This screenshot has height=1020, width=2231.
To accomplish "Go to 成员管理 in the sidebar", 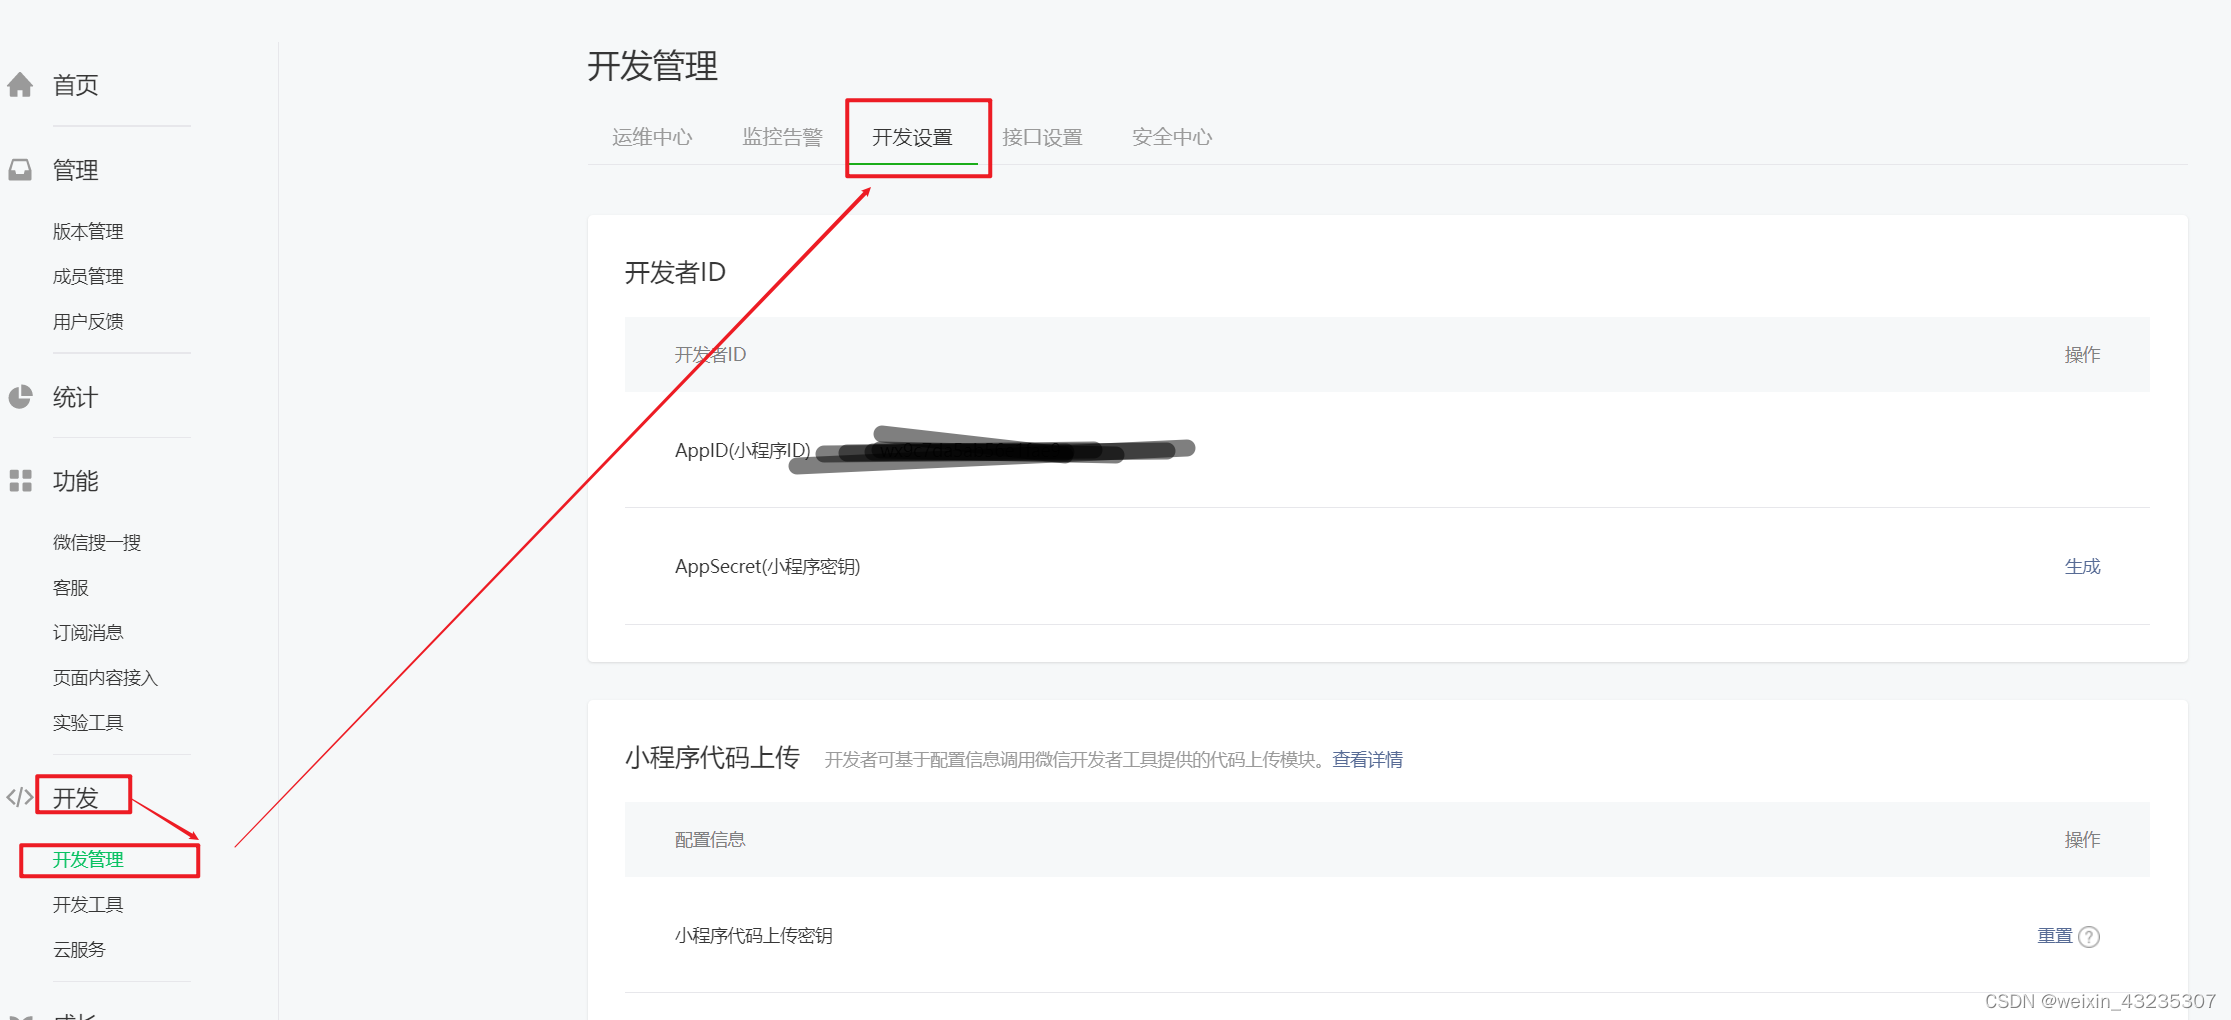I will click(88, 276).
